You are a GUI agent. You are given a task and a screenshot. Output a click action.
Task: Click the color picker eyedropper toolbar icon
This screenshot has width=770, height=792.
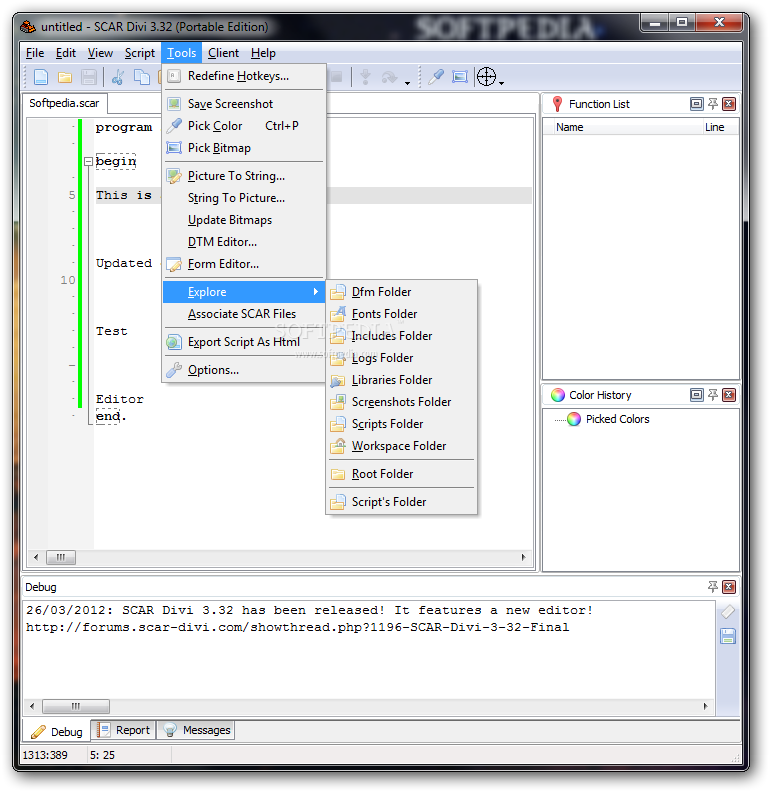click(x=436, y=77)
